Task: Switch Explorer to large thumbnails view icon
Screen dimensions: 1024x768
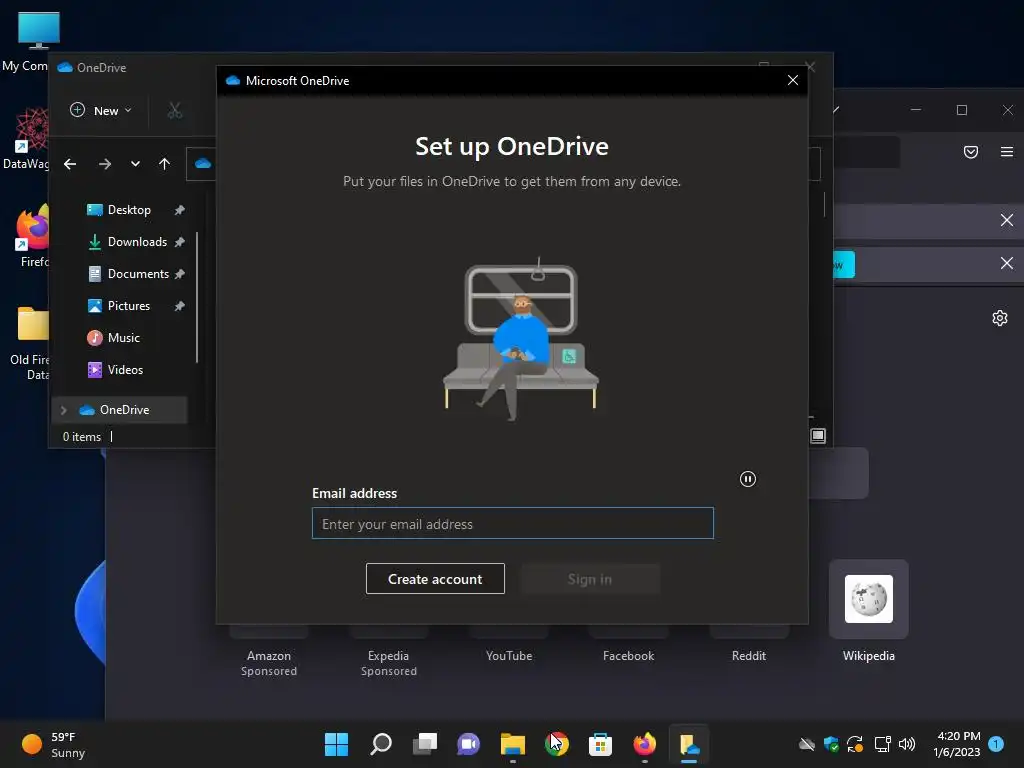Action: [x=818, y=436]
